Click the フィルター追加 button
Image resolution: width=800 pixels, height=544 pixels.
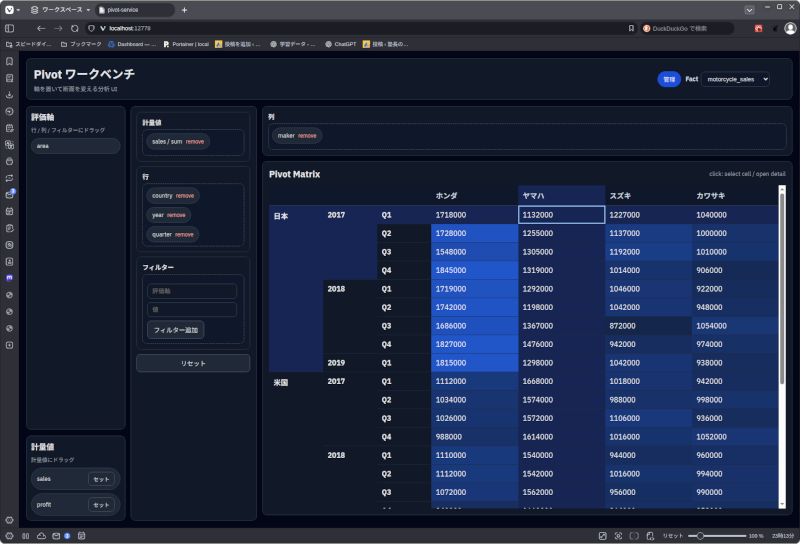pos(176,329)
